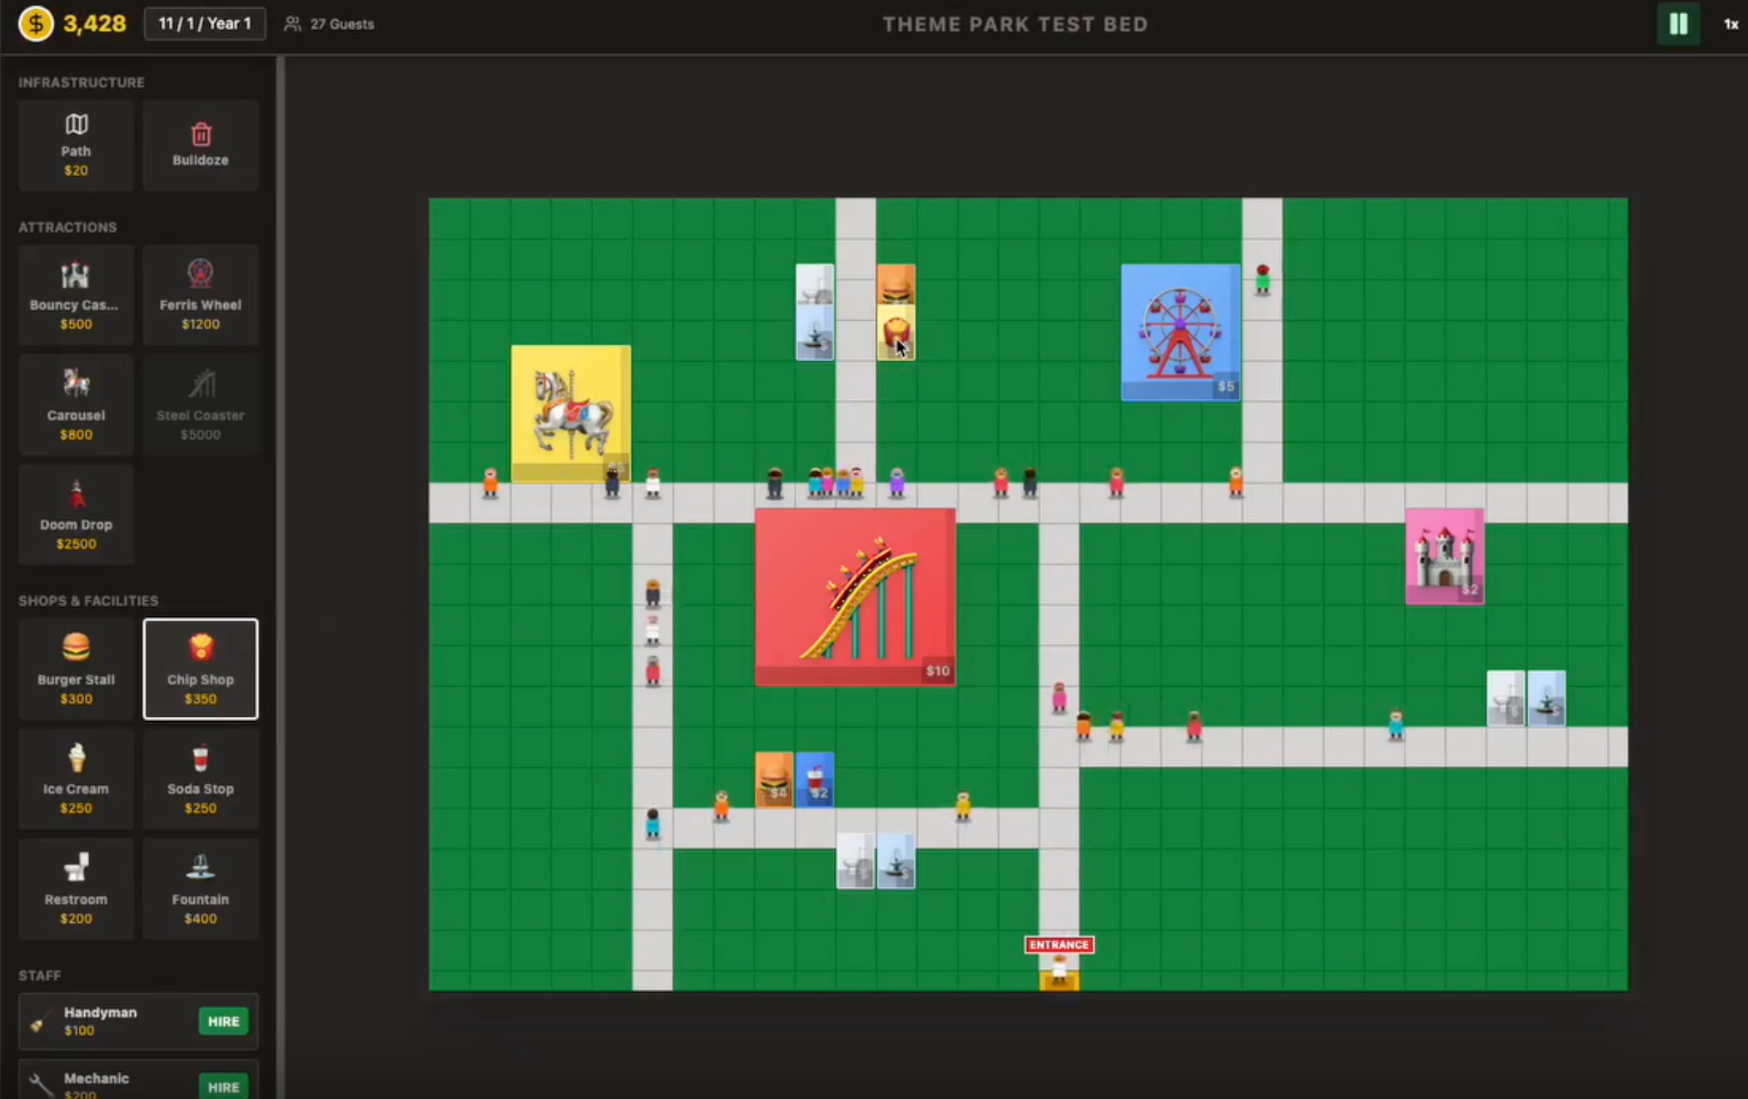Screen dimensions: 1748x1099
Task: Choose the Bouncy Castle attraction
Action: pyautogui.click(x=76, y=295)
